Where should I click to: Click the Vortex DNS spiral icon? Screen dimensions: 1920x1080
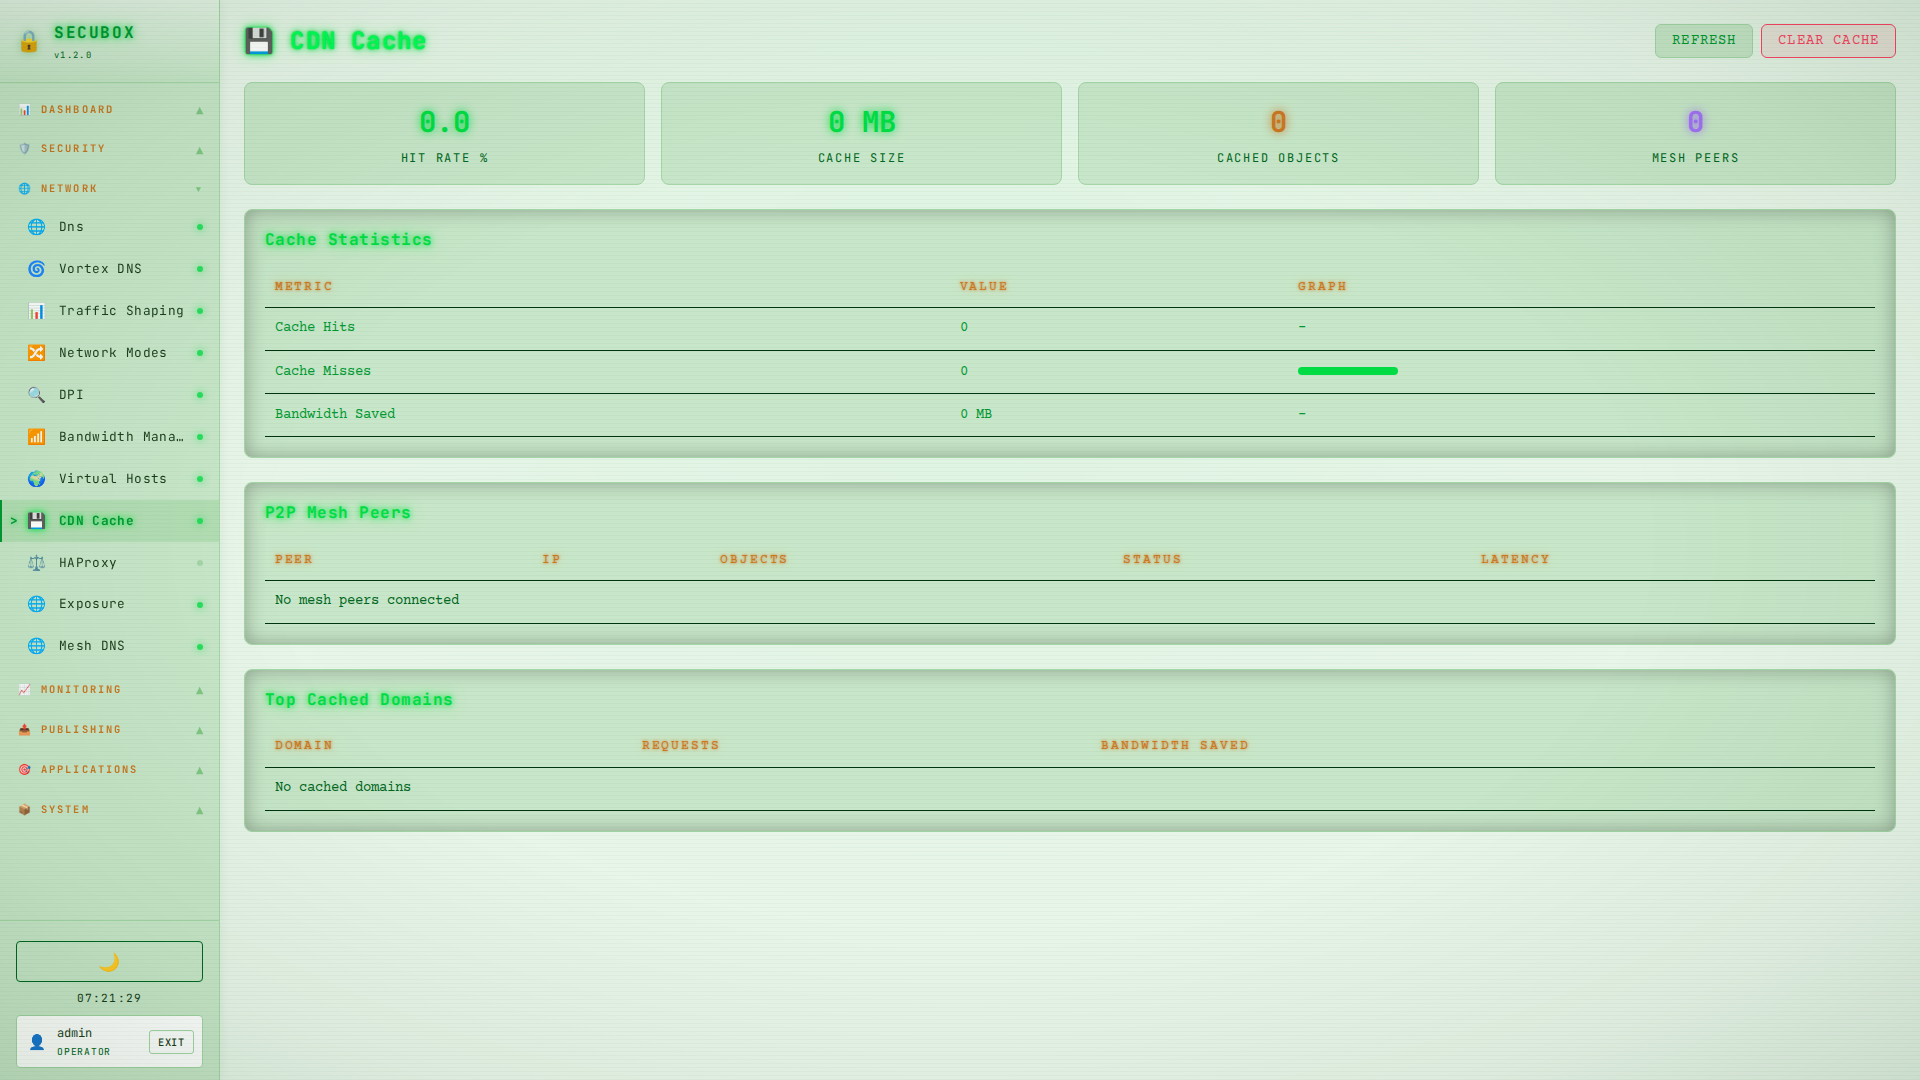coord(36,269)
